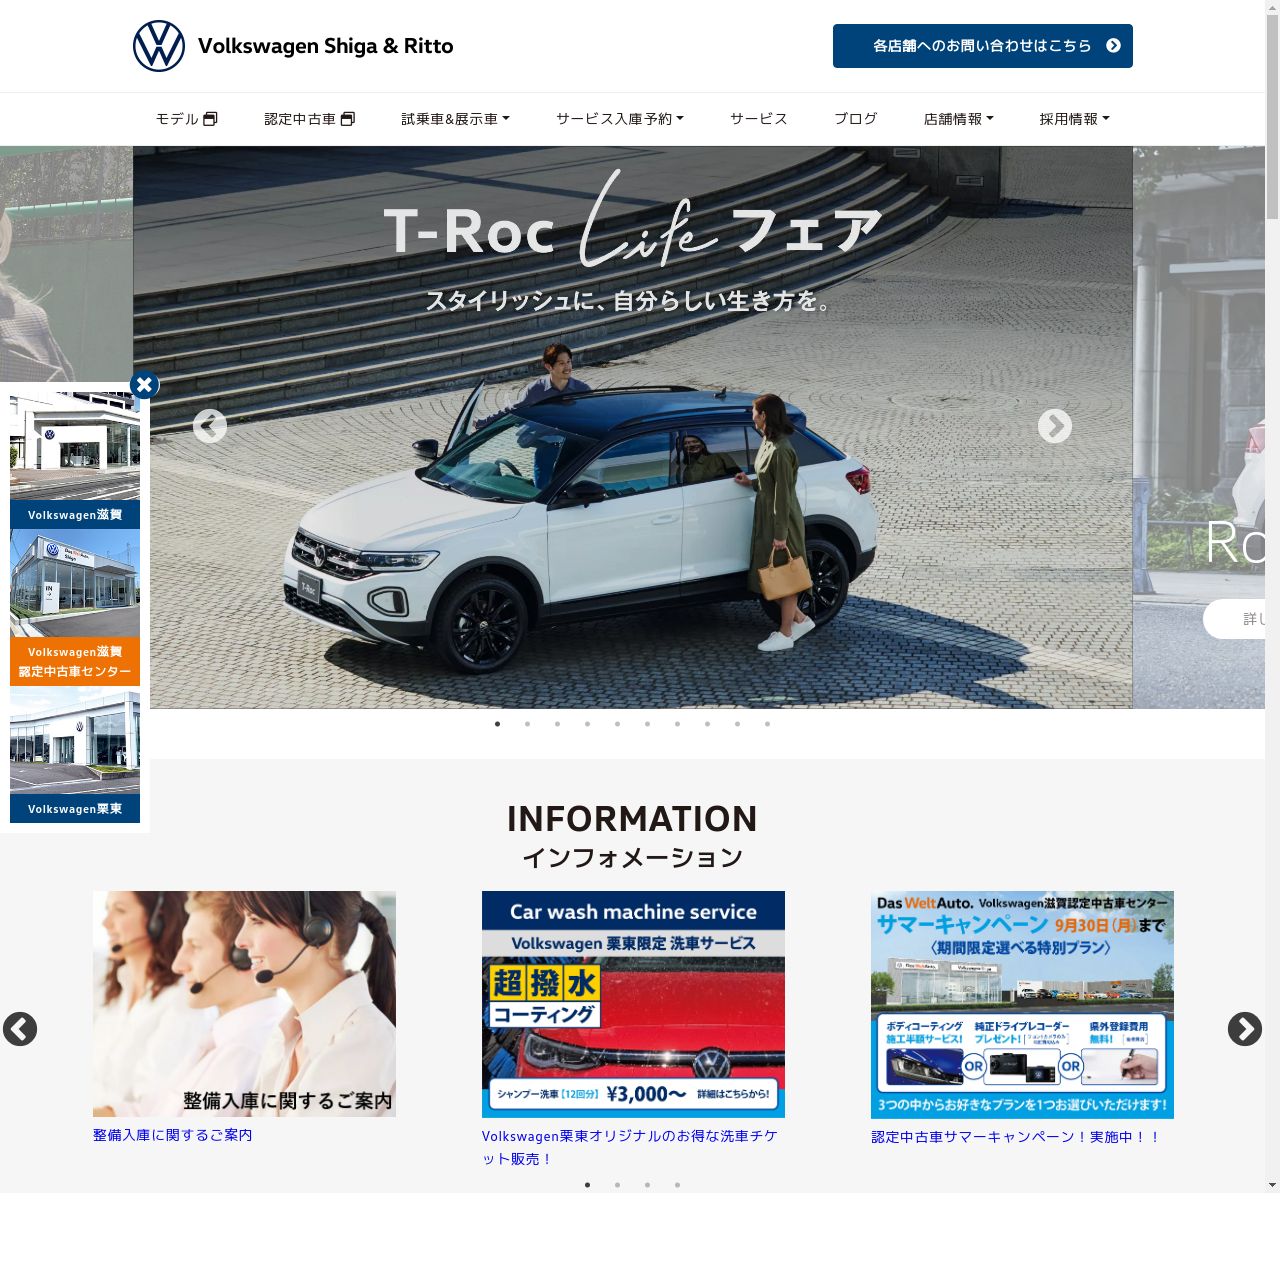Expand the 試乗車&展示車 dropdown
This screenshot has height=1280, width=1280.
tap(455, 119)
